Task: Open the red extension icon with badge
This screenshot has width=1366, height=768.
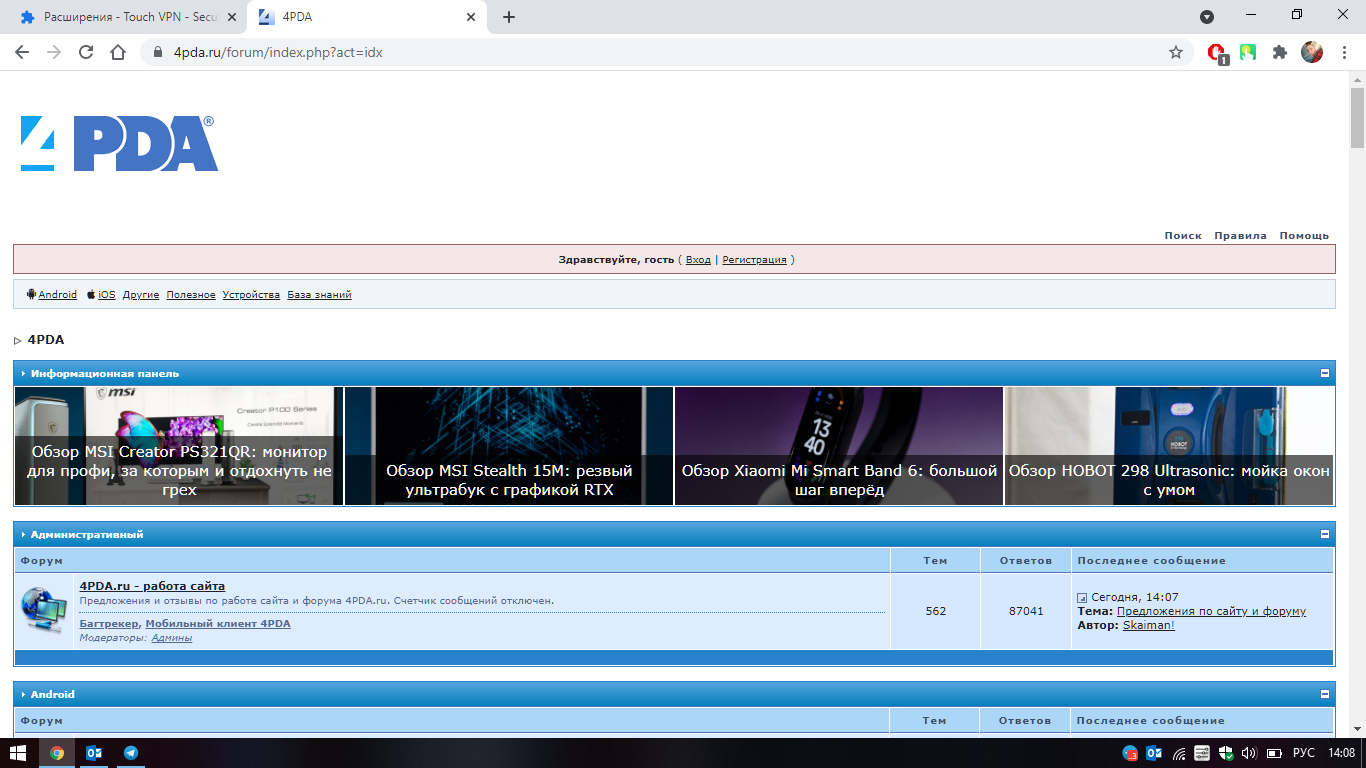Action: click(1217, 52)
